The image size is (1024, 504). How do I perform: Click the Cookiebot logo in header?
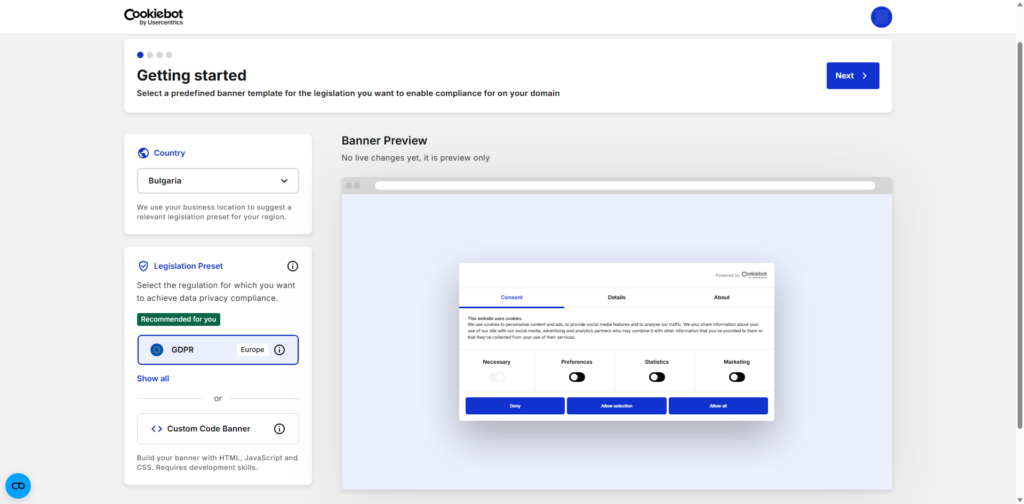click(153, 16)
